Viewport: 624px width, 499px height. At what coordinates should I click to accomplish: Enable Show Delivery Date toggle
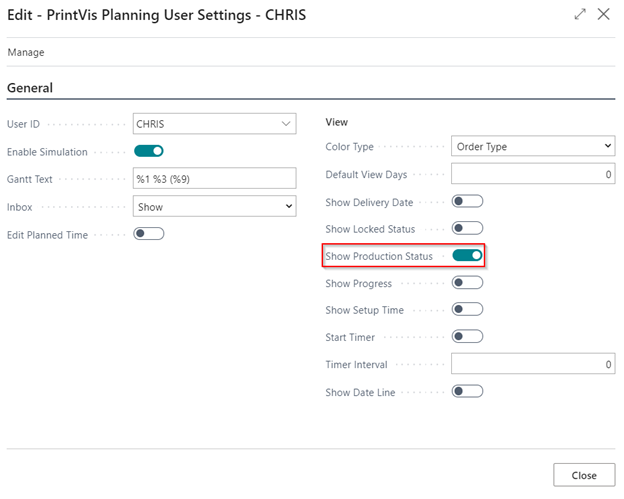(x=468, y=201)
